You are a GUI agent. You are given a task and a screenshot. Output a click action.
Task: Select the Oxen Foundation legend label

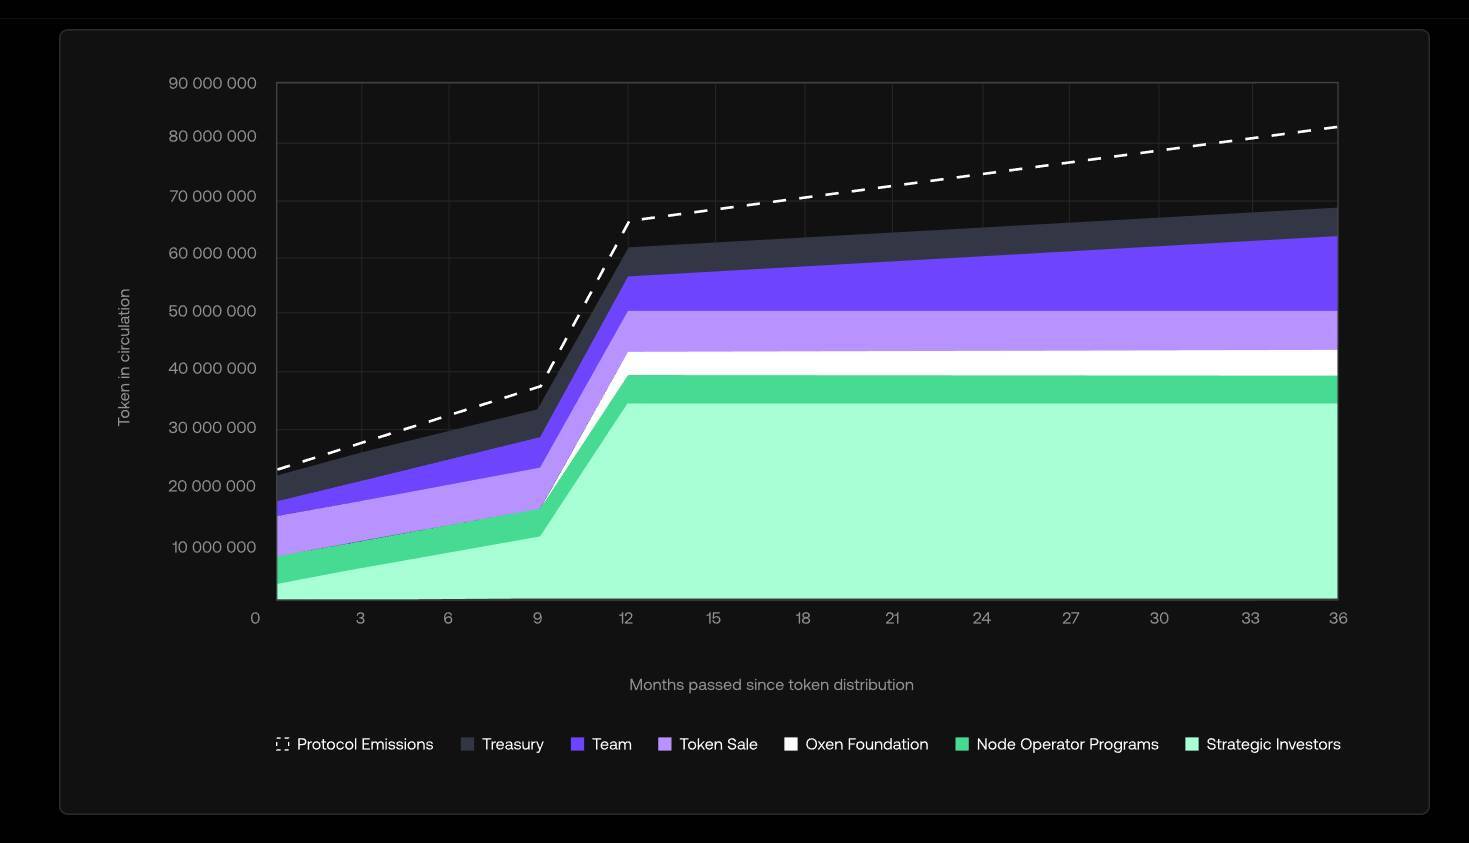point(867,744)
